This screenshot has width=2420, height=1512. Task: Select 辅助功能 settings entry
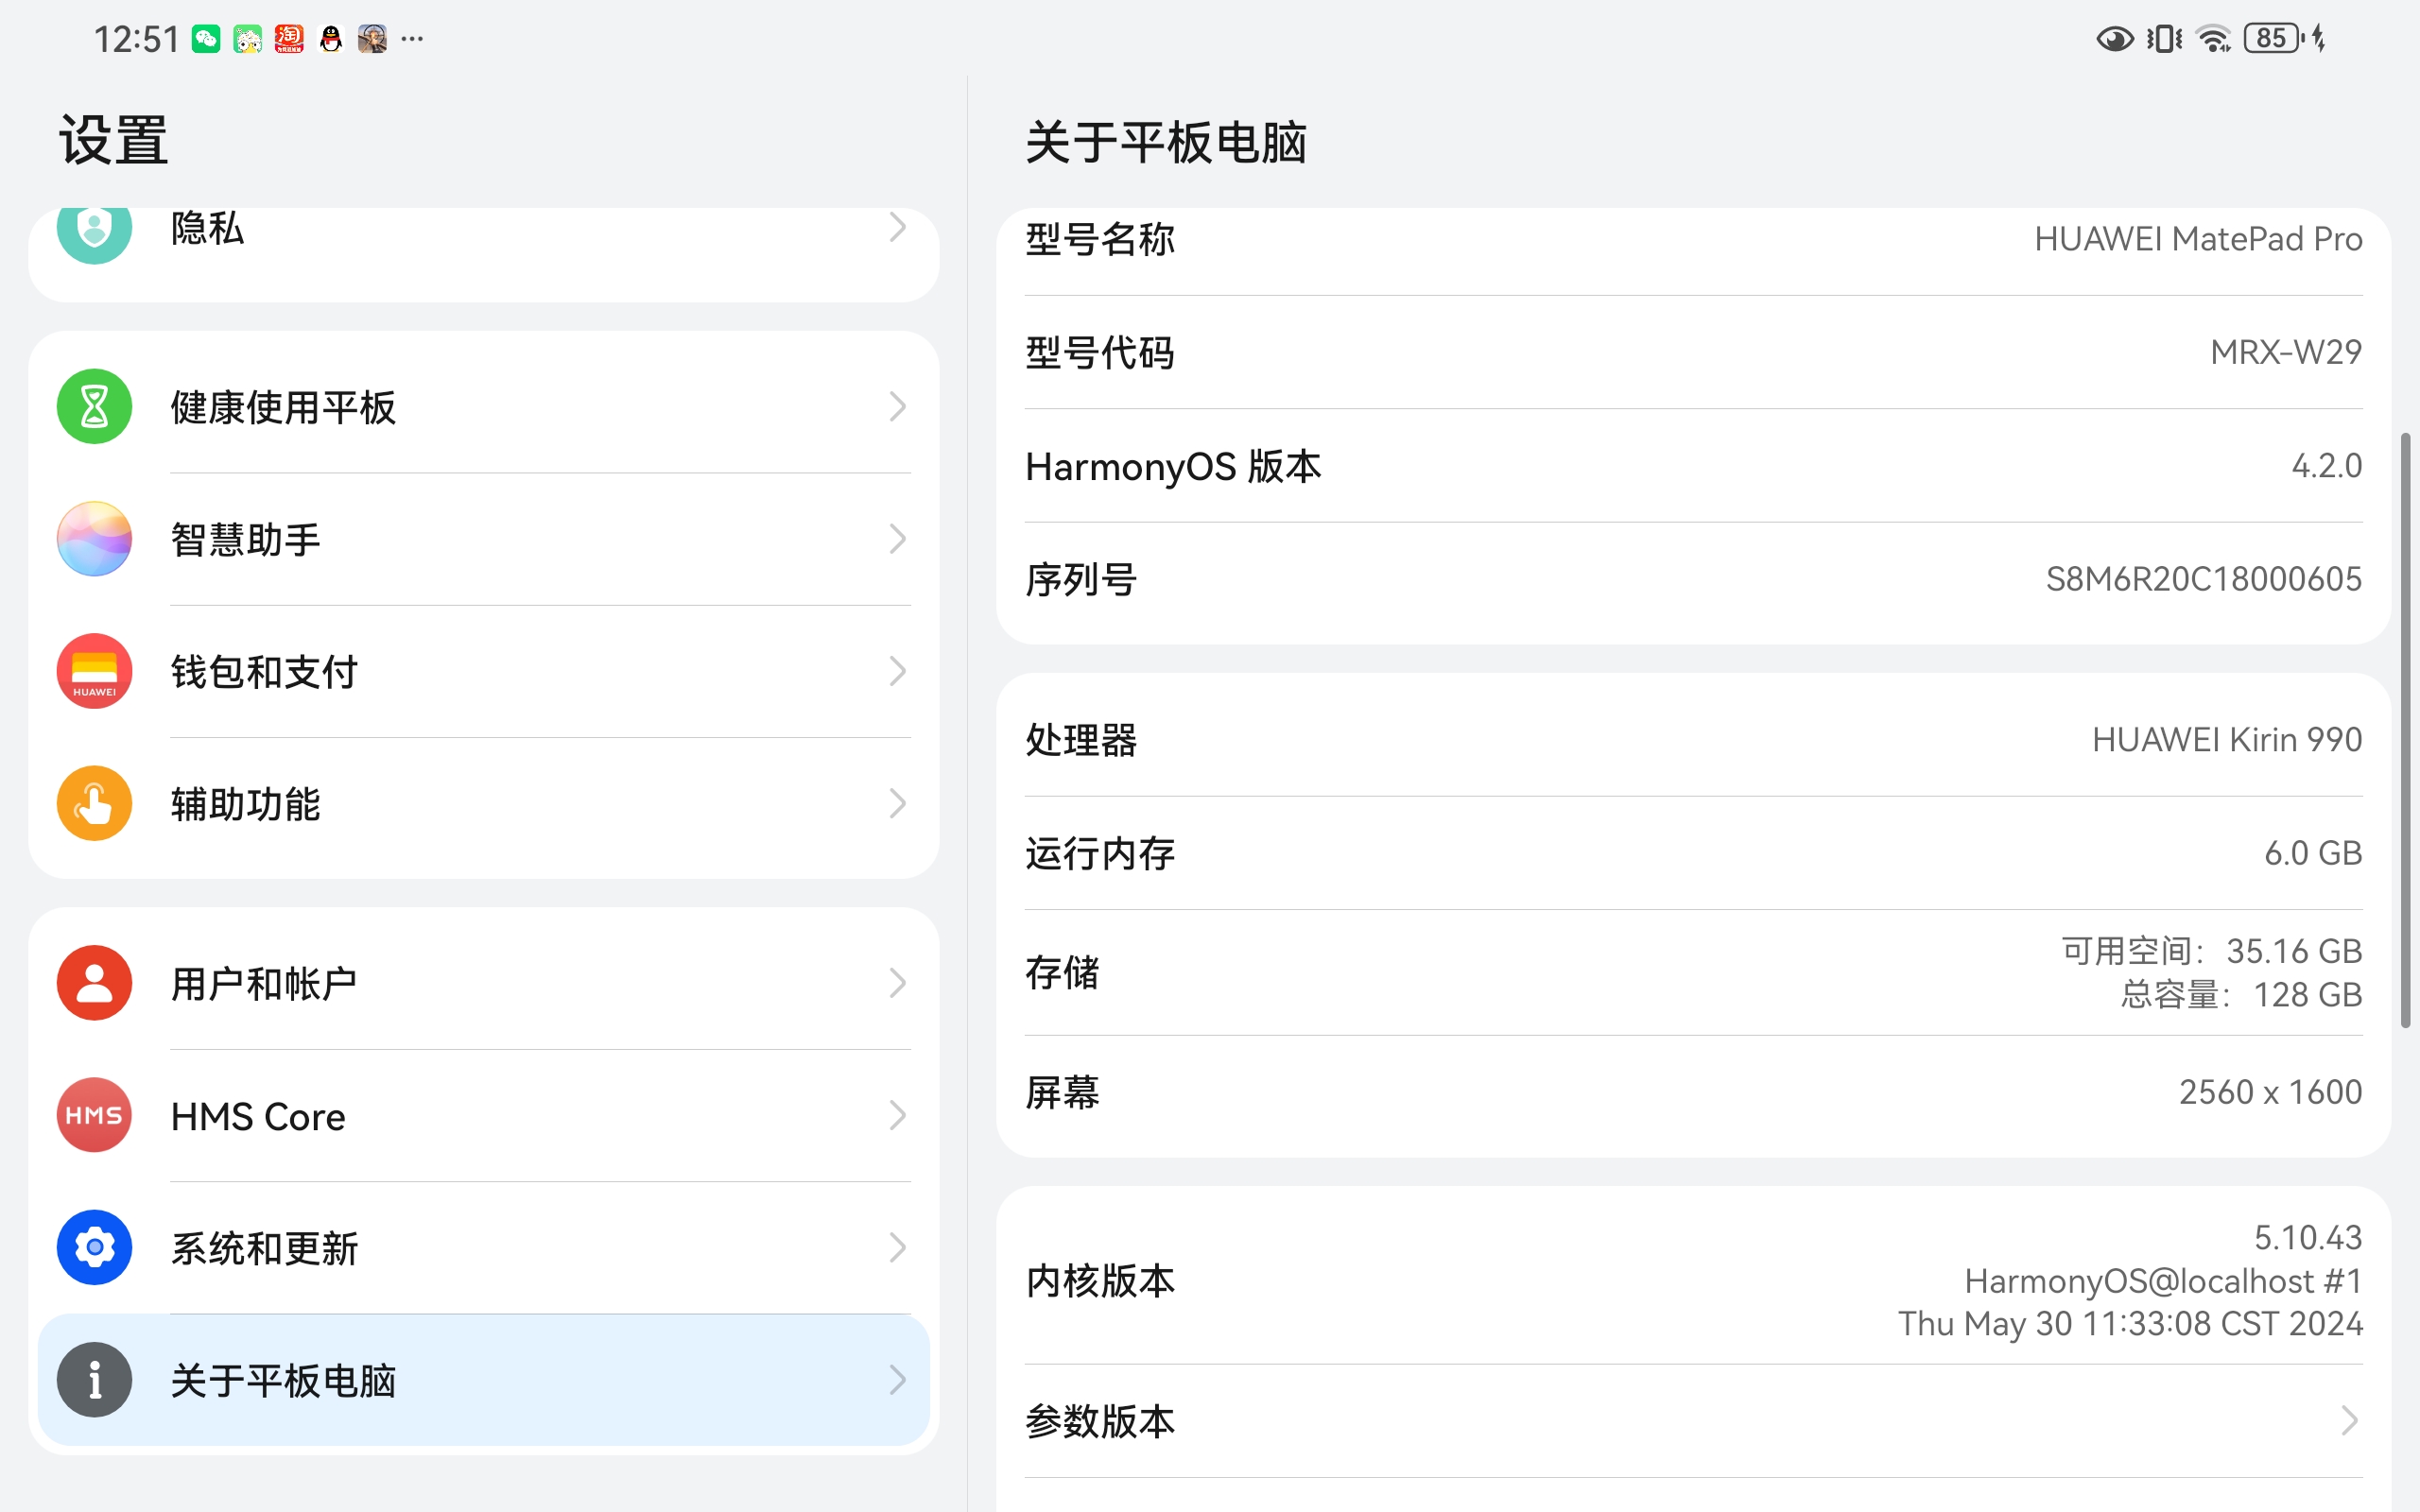484,803
